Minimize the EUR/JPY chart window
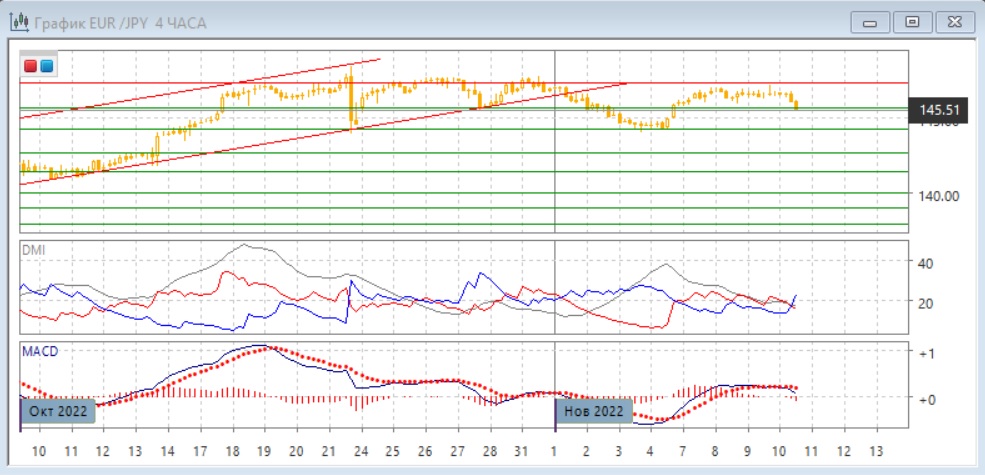 [869, 21]
